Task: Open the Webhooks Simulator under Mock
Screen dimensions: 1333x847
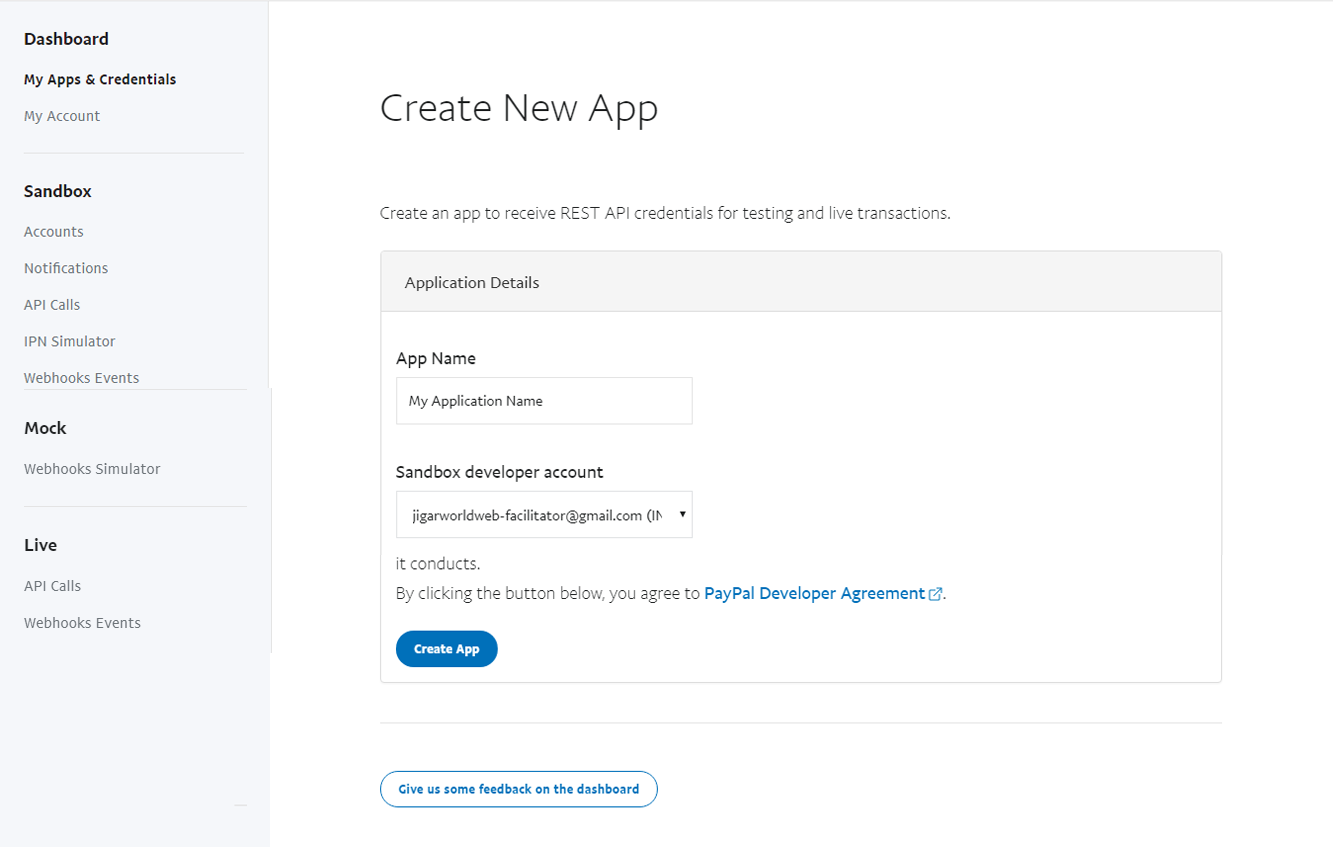Action: (x=92, y=469)
